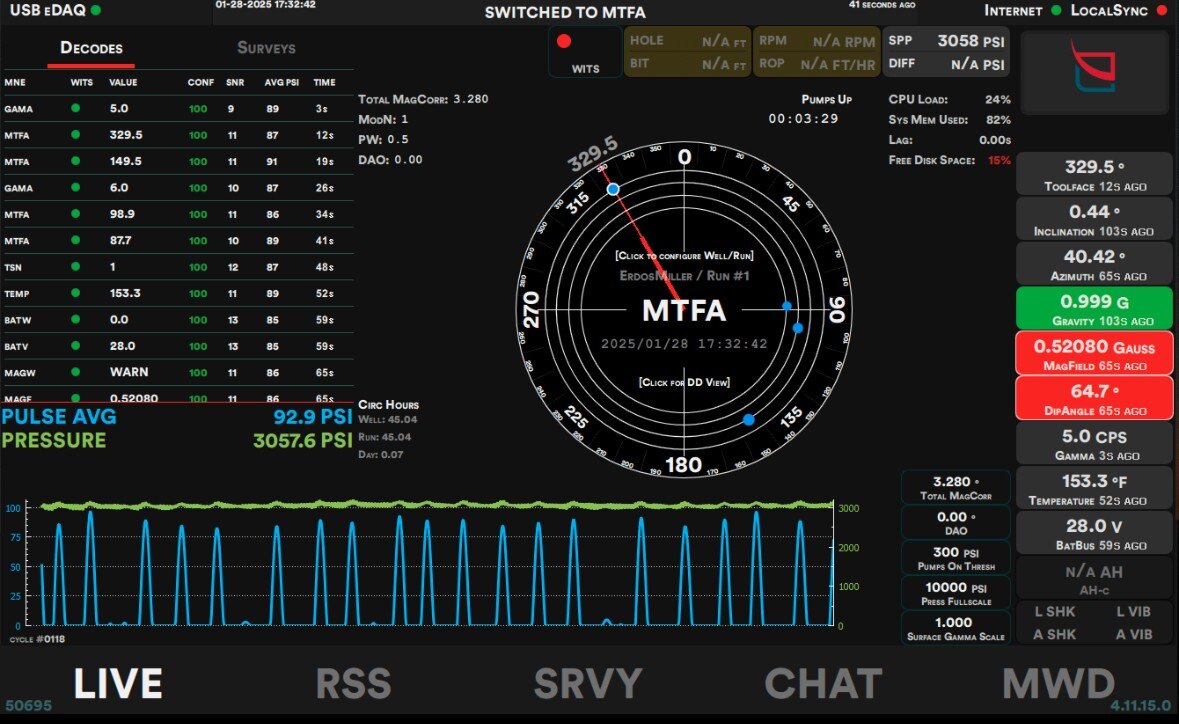Click the ROP N/A FT/HR field

click(817, 64)
